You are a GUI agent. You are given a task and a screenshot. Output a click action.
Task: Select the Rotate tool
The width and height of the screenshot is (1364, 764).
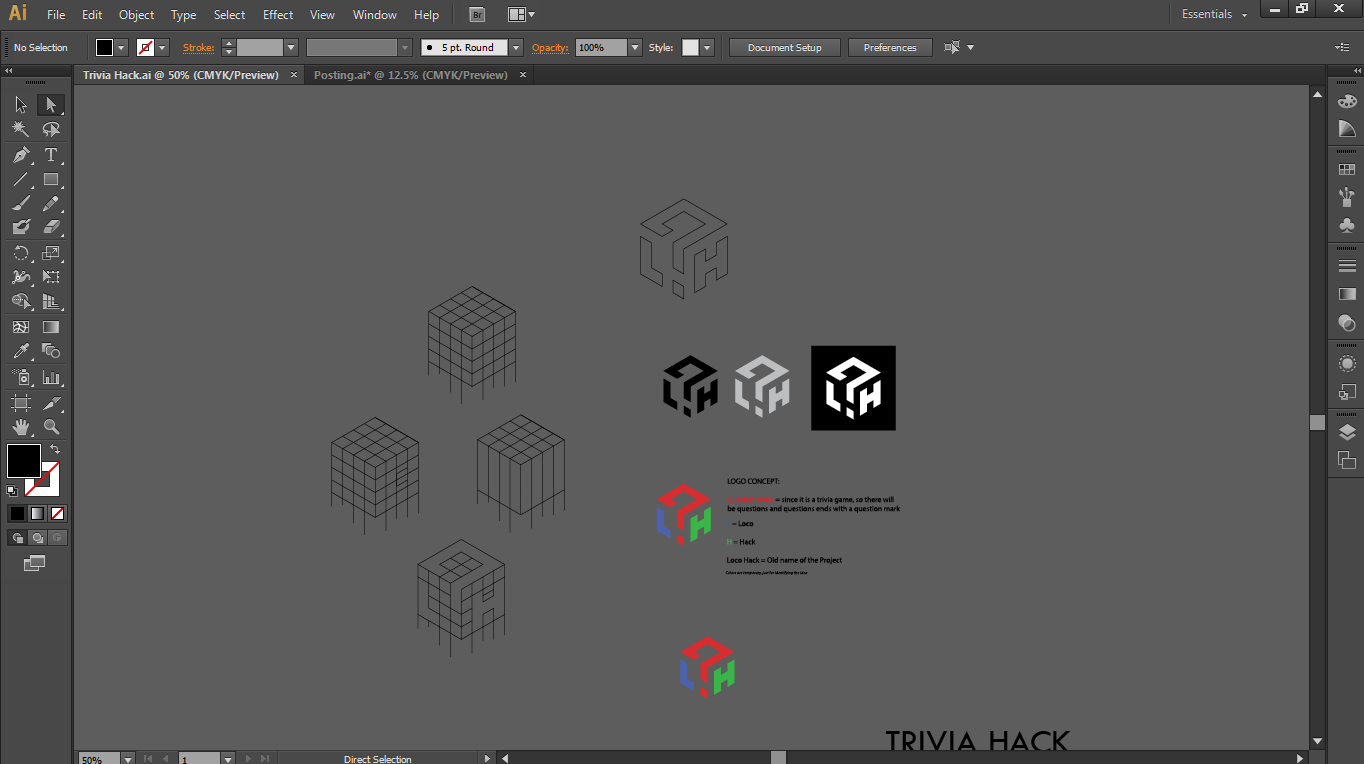(x=20, y=253)
